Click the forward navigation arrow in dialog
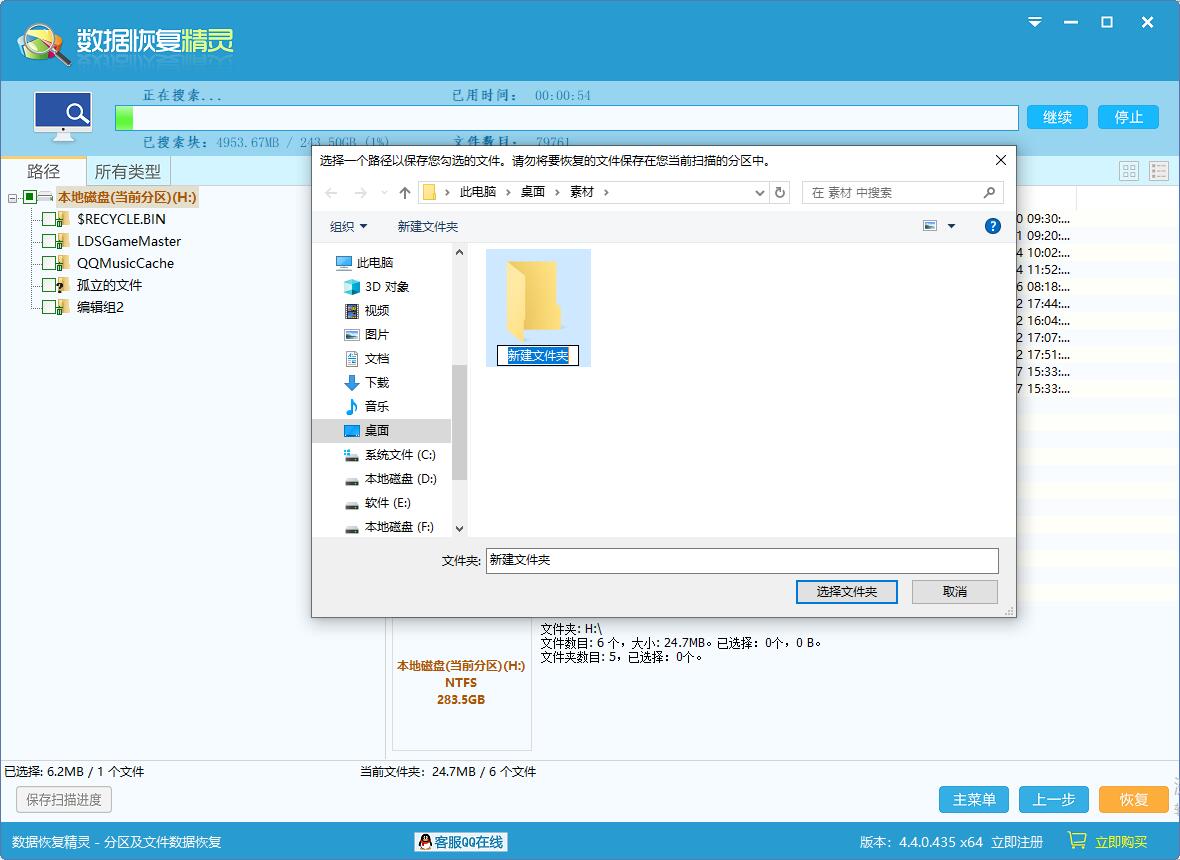The image size is (1180, 860). [x=360, y=193]
